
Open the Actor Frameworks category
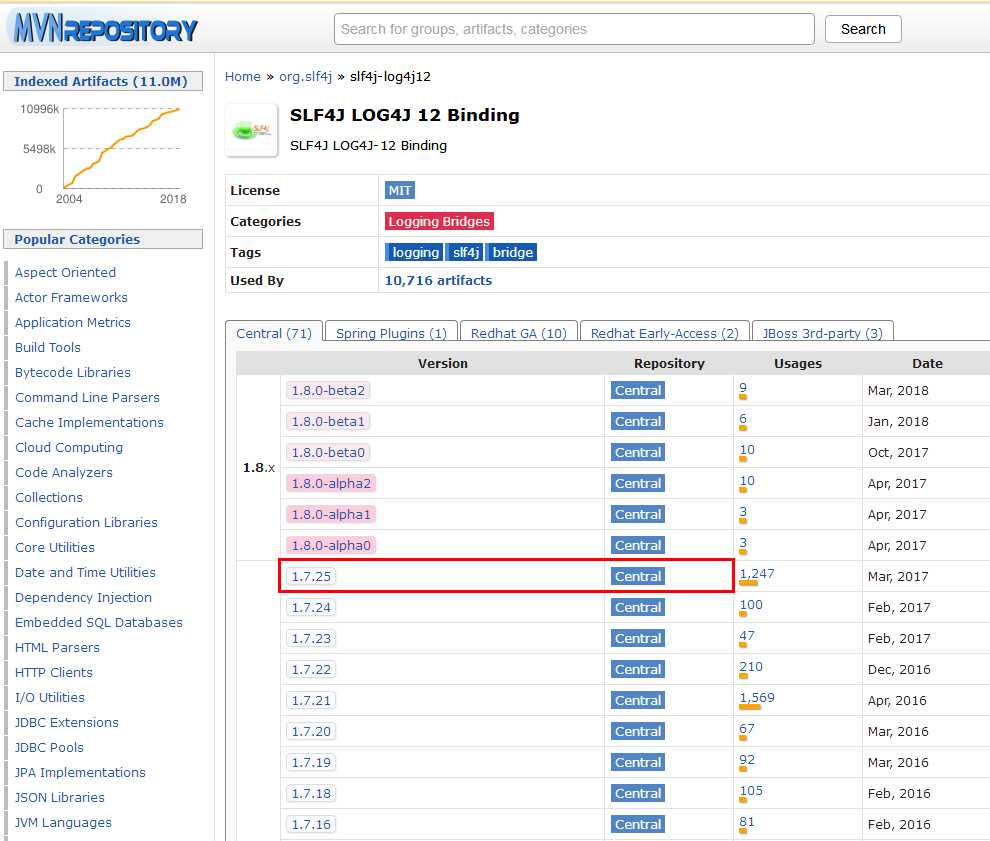(x=71, y=297)
